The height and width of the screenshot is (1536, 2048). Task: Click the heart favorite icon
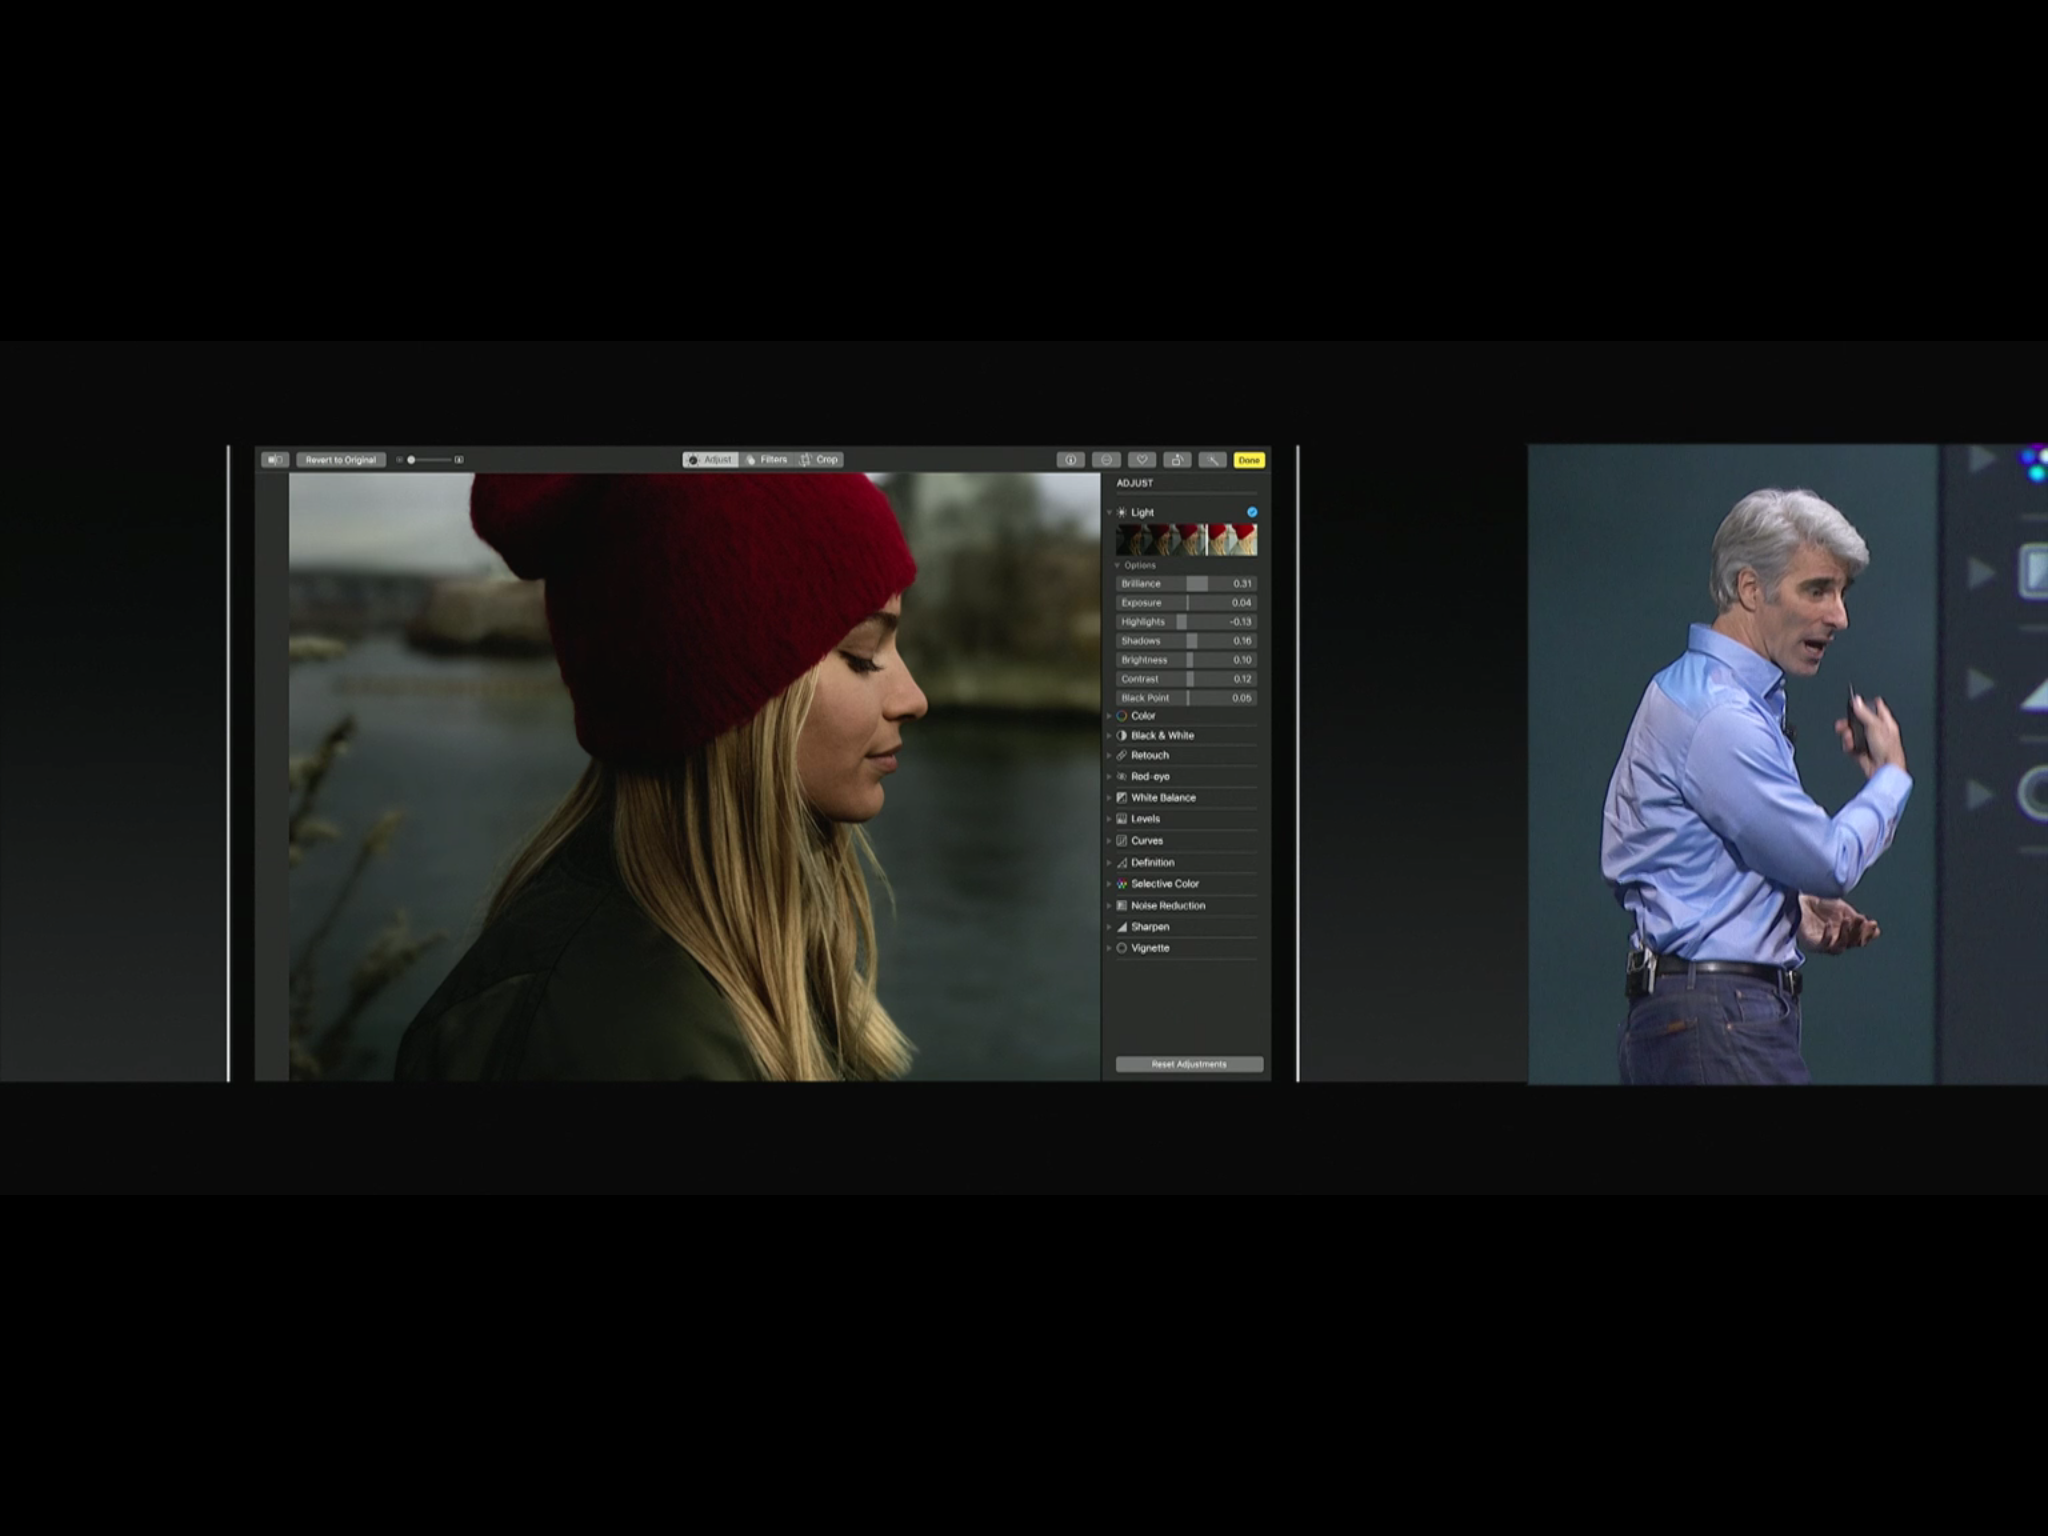pos(1141,460)
